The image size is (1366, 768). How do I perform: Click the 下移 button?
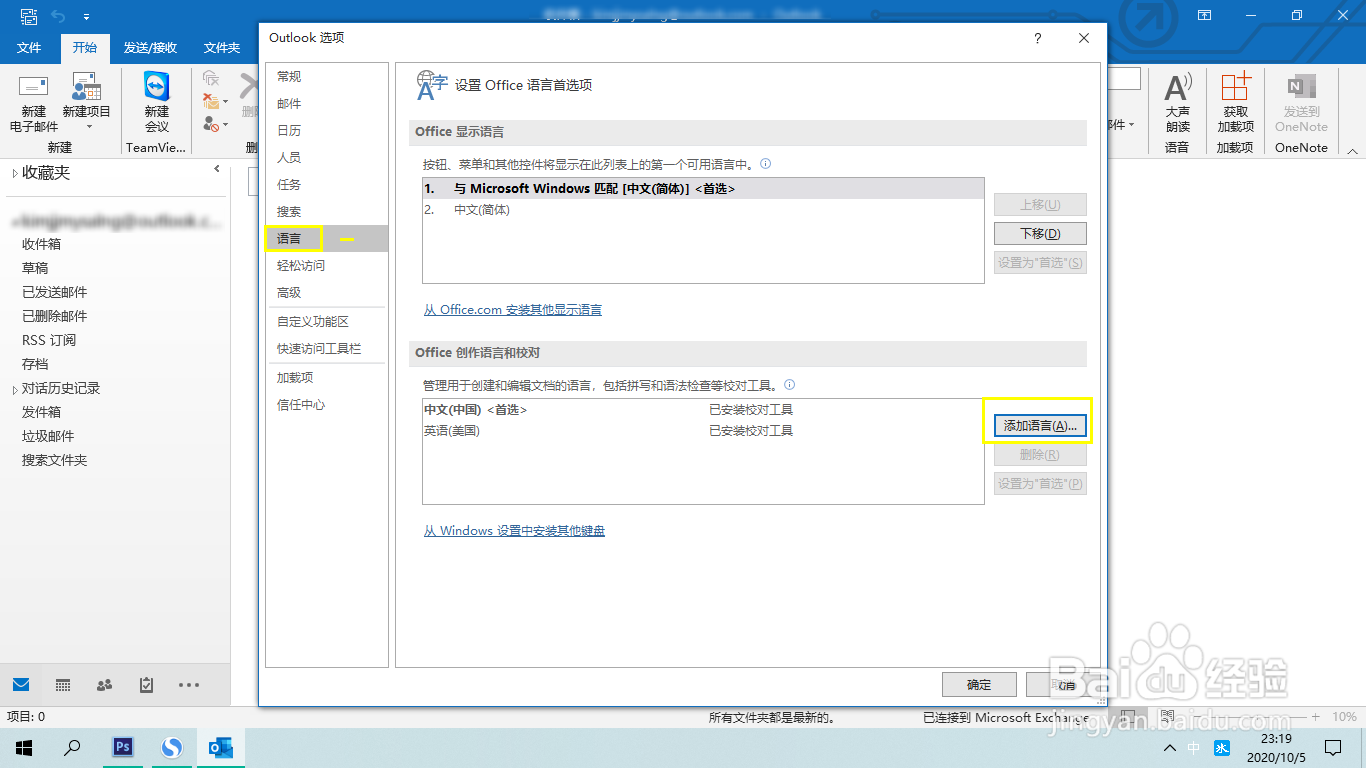click(1040, 234)
